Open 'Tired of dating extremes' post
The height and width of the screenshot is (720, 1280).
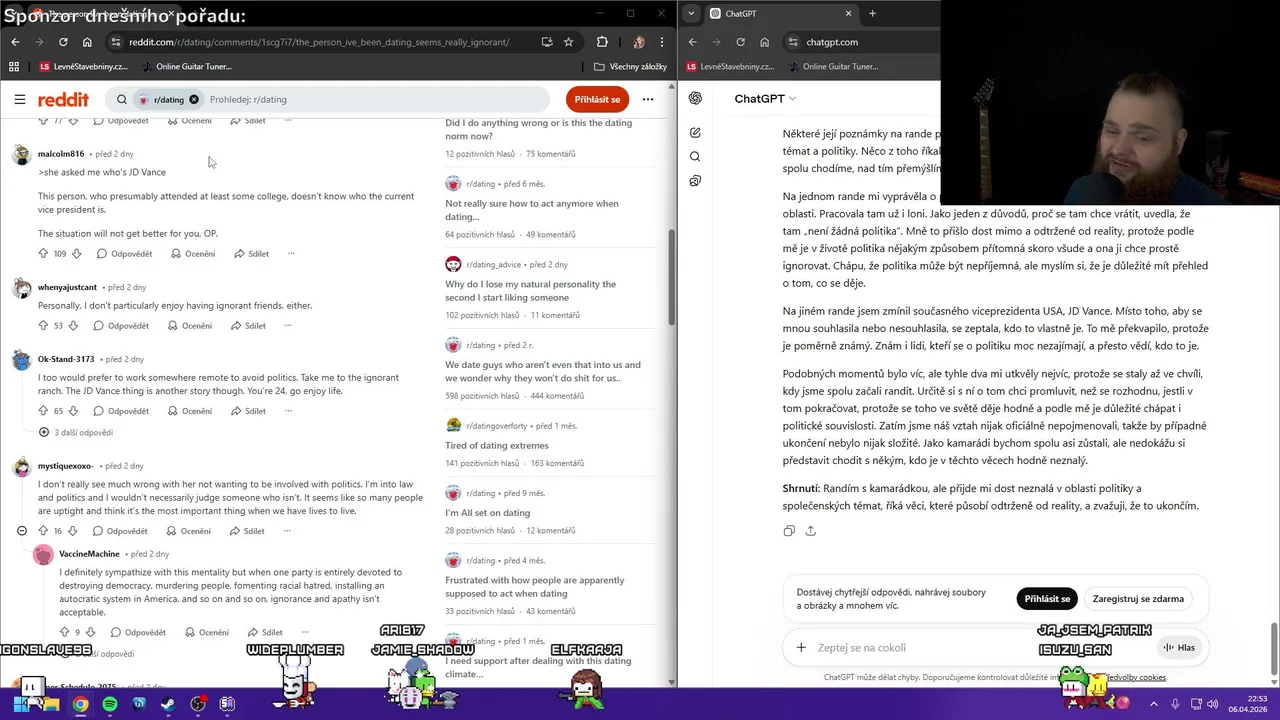pos(497,445)
